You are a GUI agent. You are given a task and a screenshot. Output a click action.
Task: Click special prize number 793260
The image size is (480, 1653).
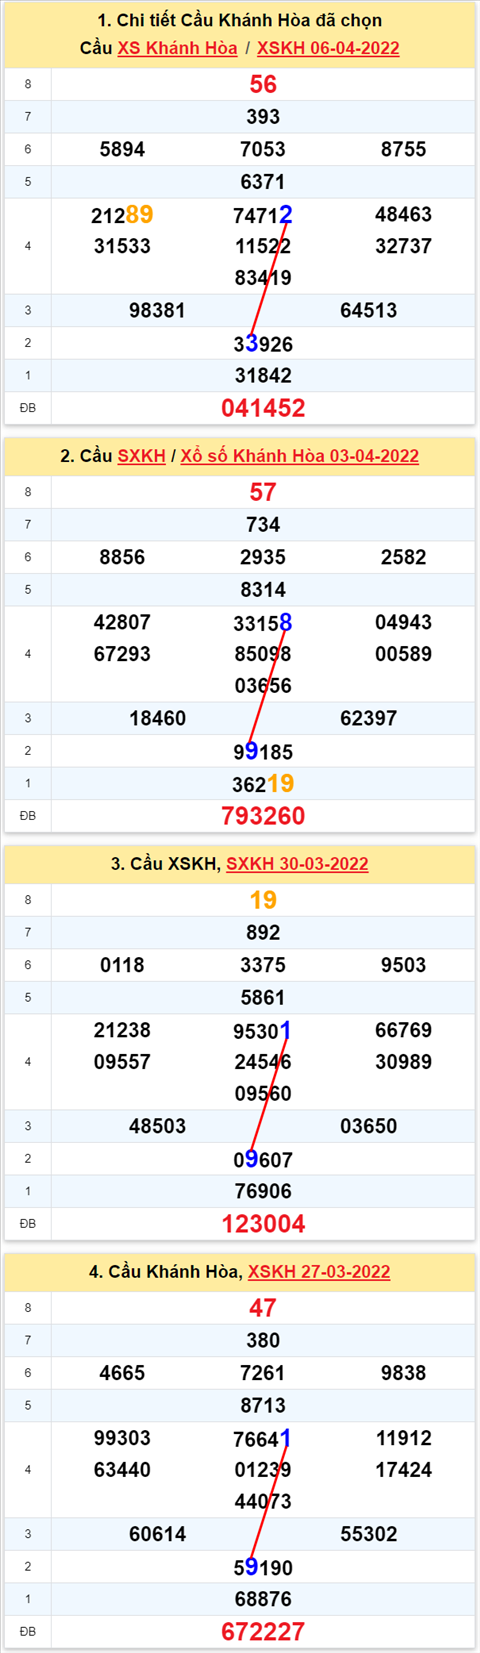point(263,816)
